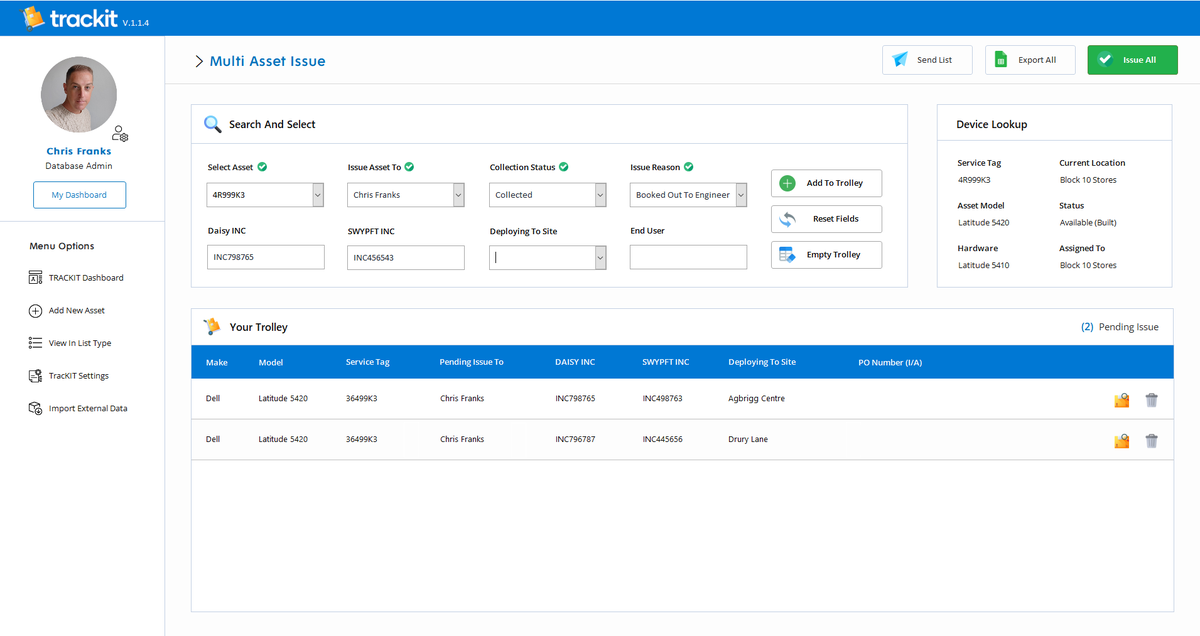
Task: Click the checkmark icon on Issue All
Action: coord(1105,59)
